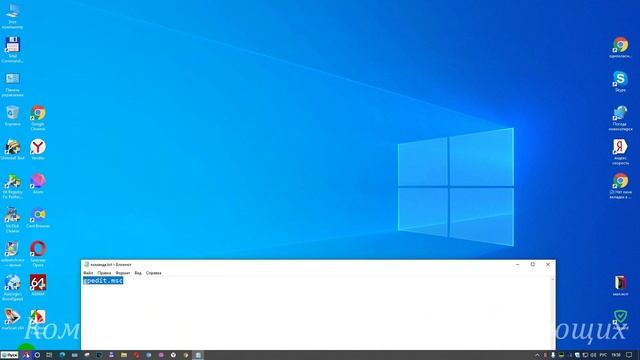This screenshot has width=640, height=360.
Task: Click Notepad title bar icon
Action: (86, 264)
